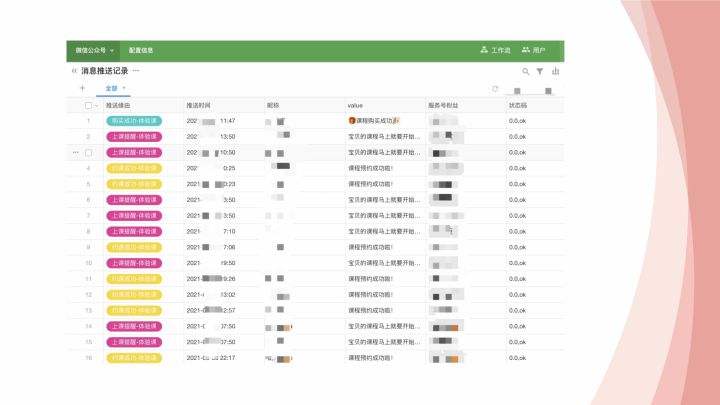This screenshot has width=720, height=405.
Task: Collapse sidebar with double-chevron icon
Action: click(73, 72)
